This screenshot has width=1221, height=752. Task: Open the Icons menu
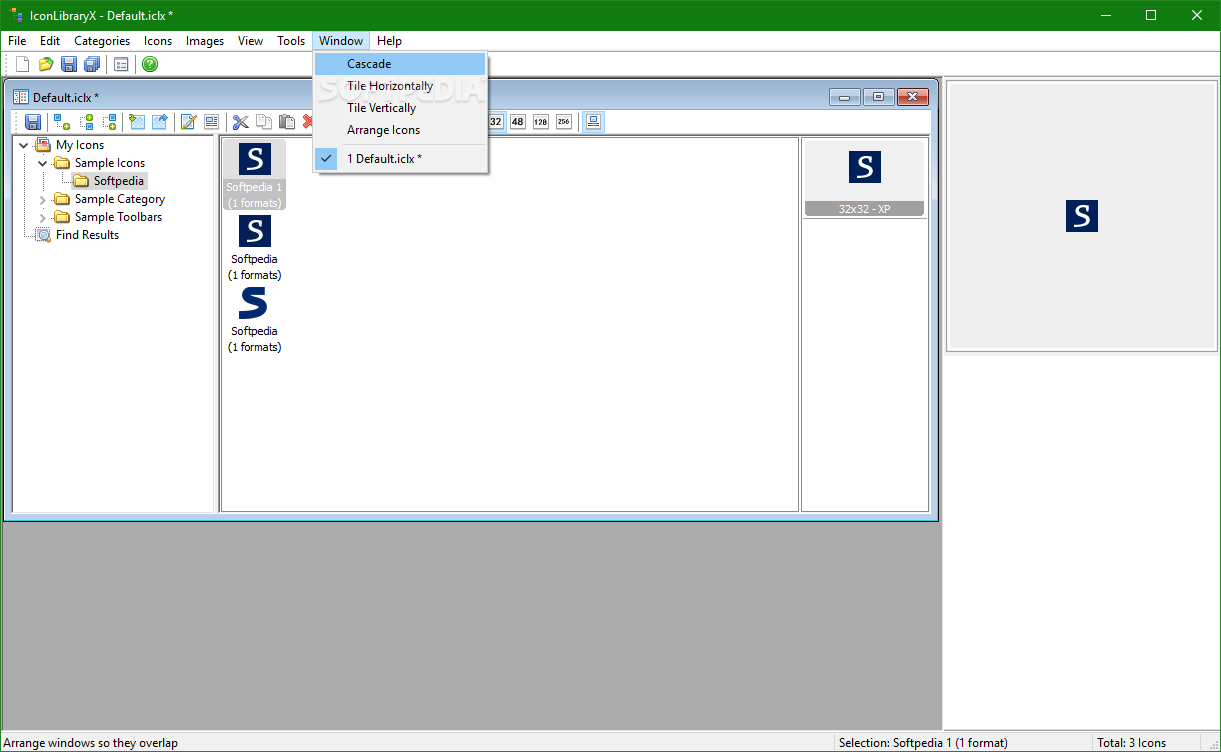(x=158, y=41)
